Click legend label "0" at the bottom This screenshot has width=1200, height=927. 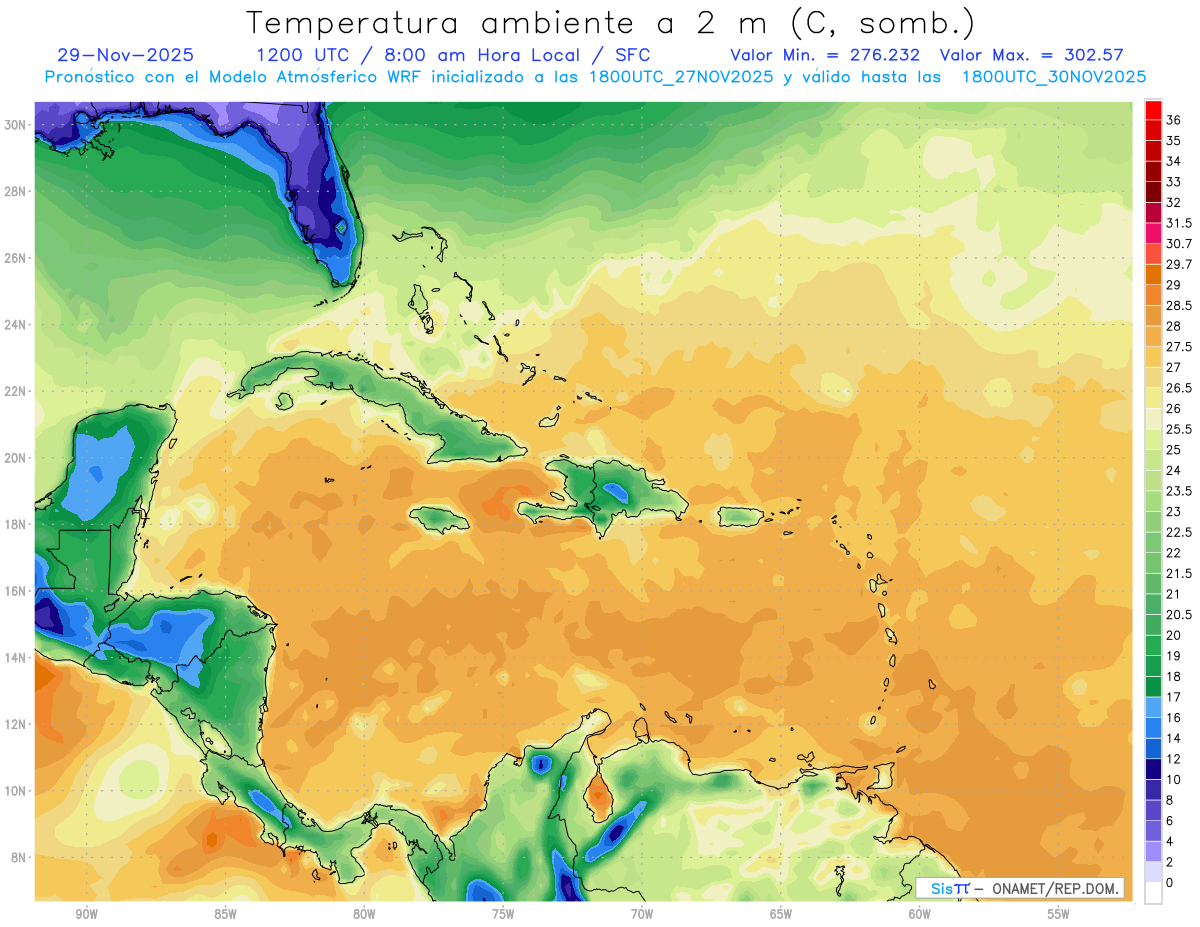tap(1170, 882)
